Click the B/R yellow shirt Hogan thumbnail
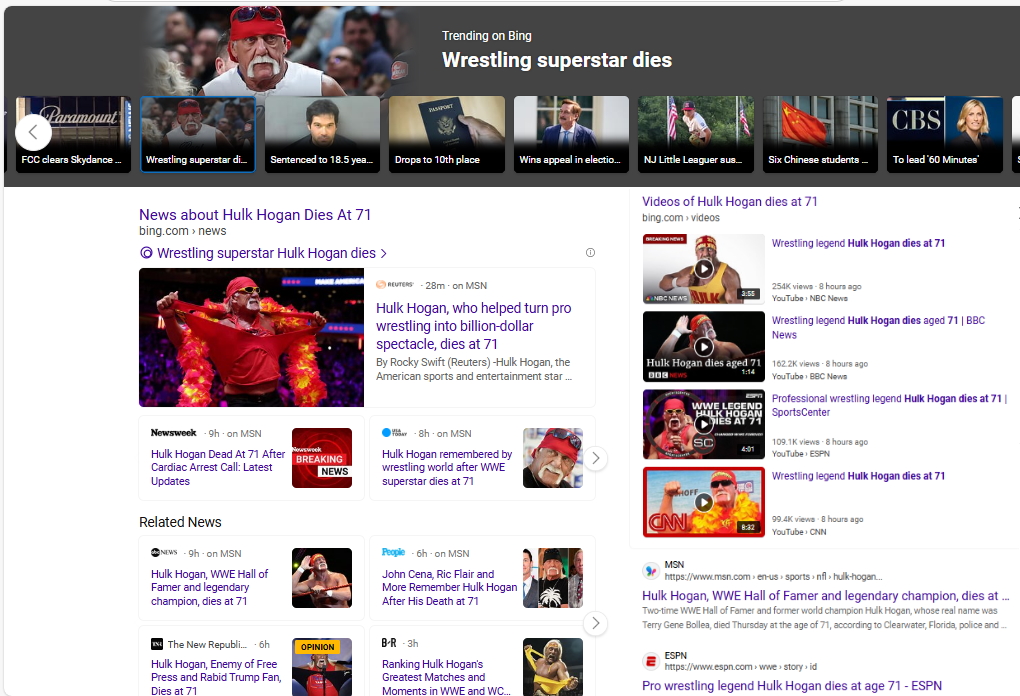Screen dimensions: 1020x696 click(553, 667)
